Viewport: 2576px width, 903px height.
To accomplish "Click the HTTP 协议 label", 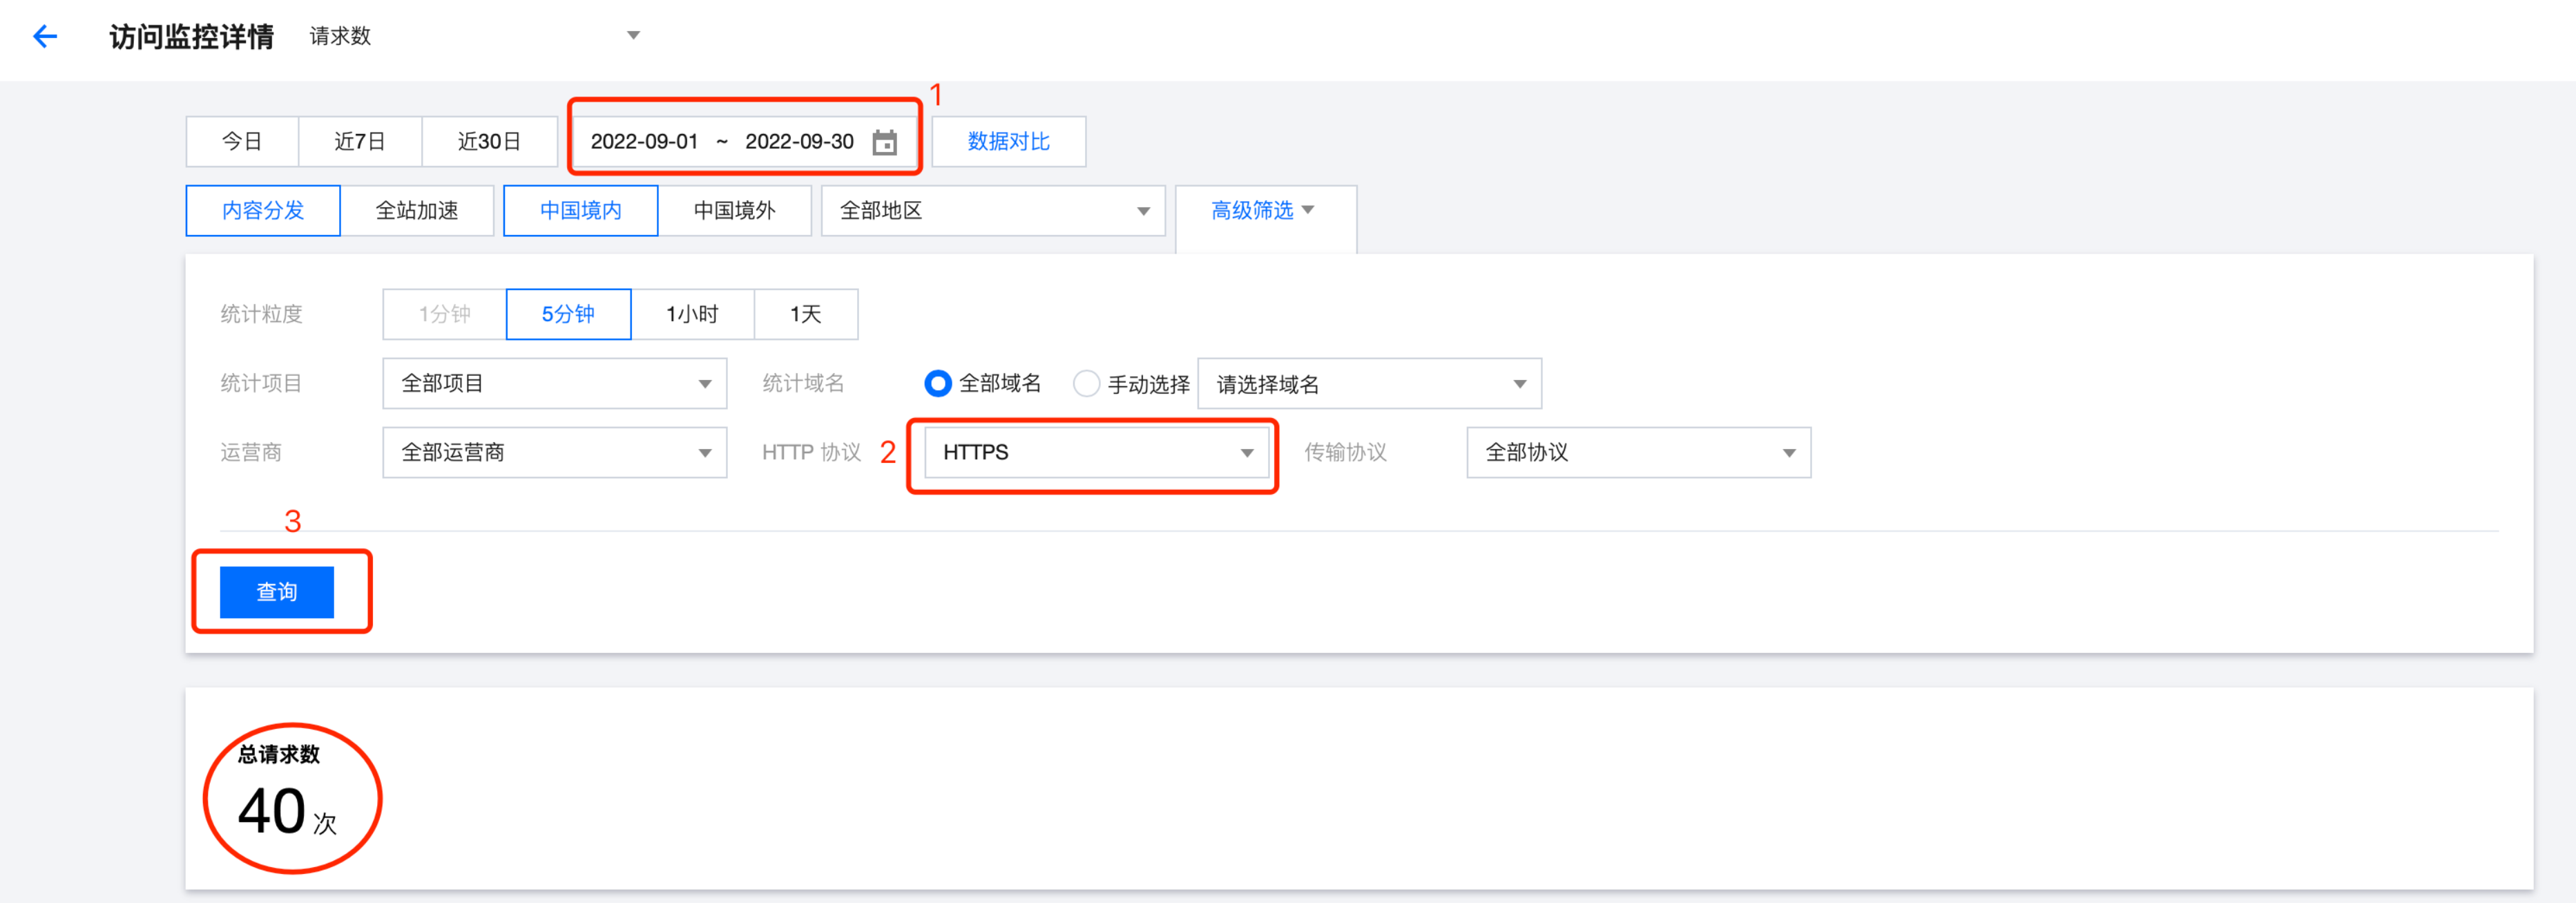I will [x=811, y=453].
